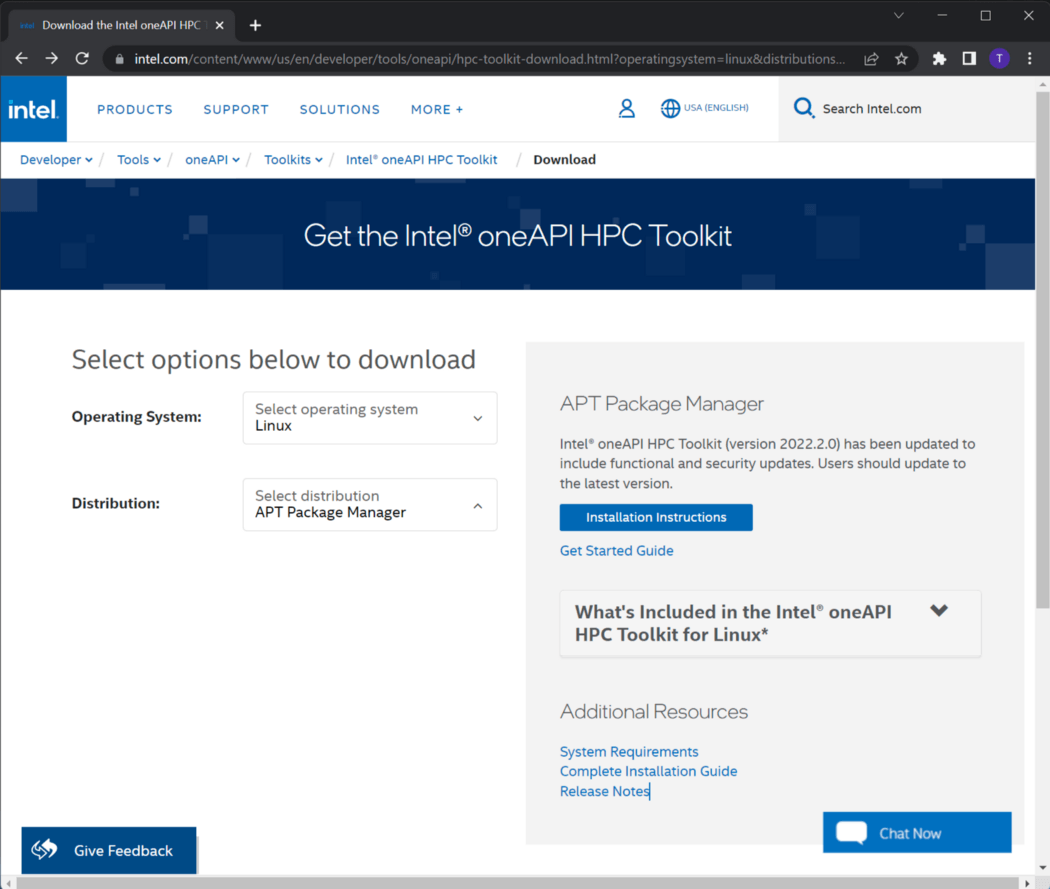The height and width of the screenshot is (889, 1050).
Task: Open the Release Notes link
Action: (605, 791)
